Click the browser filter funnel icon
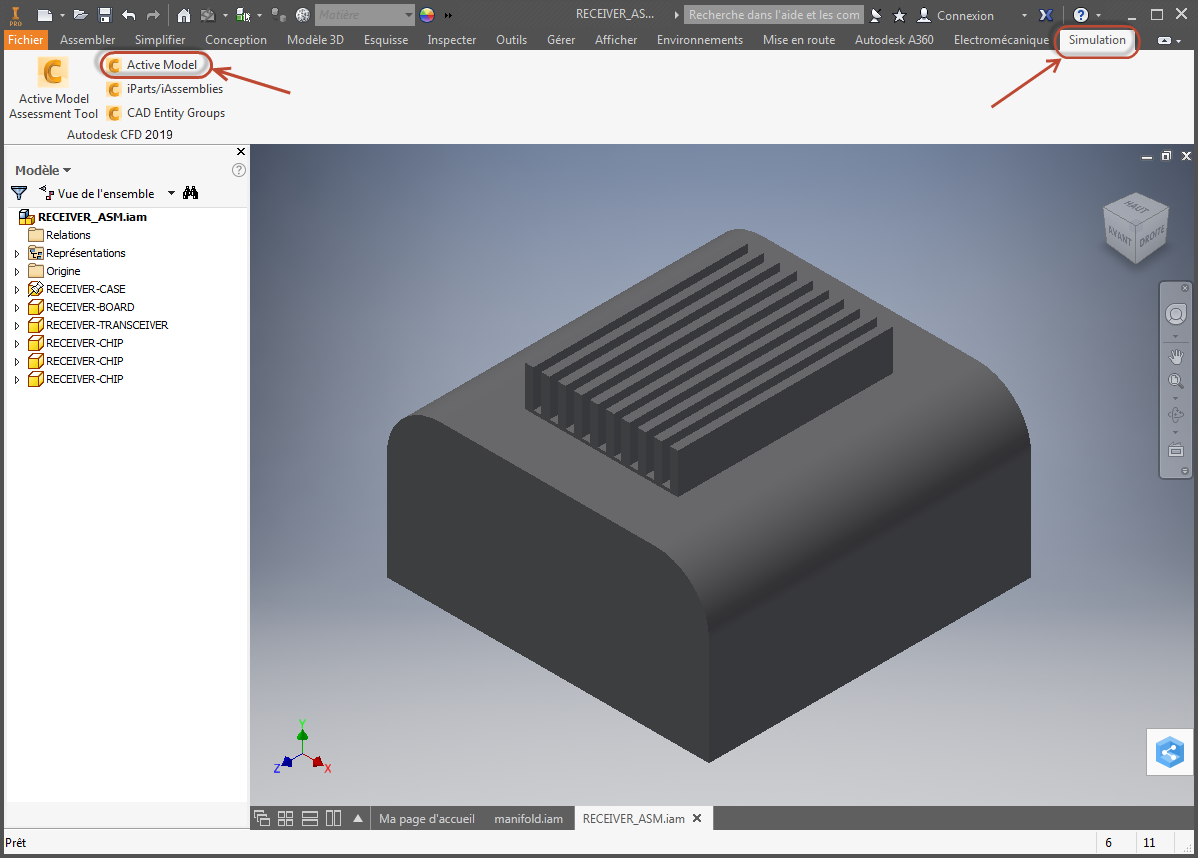The height and width of the screenshot is (858, 1198). coord(19,193)
